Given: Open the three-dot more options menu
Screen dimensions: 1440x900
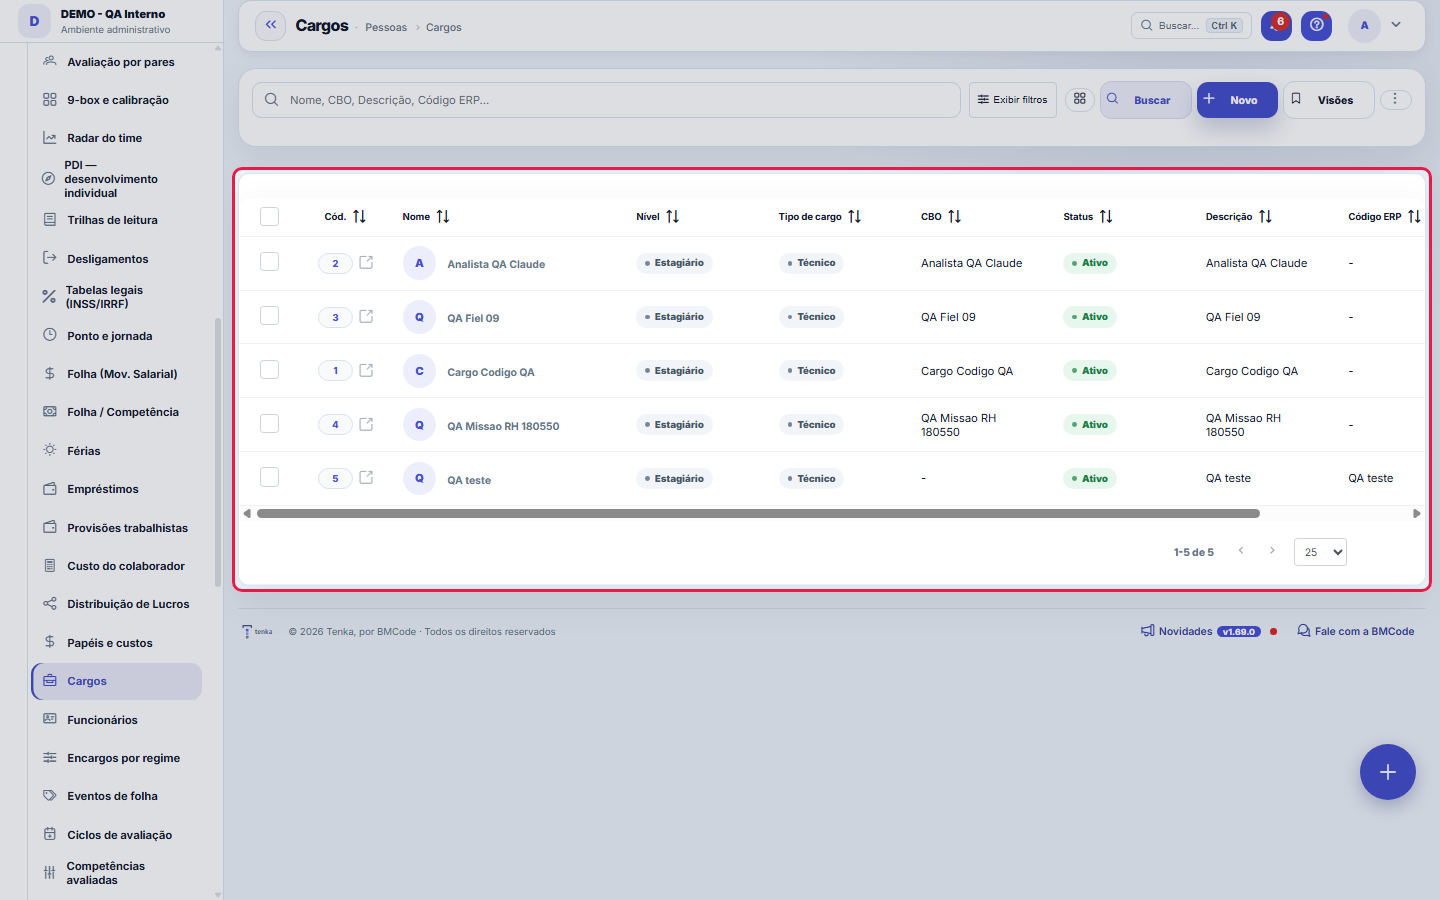Looking at the screenshot, I should (x=1396, y=99).
